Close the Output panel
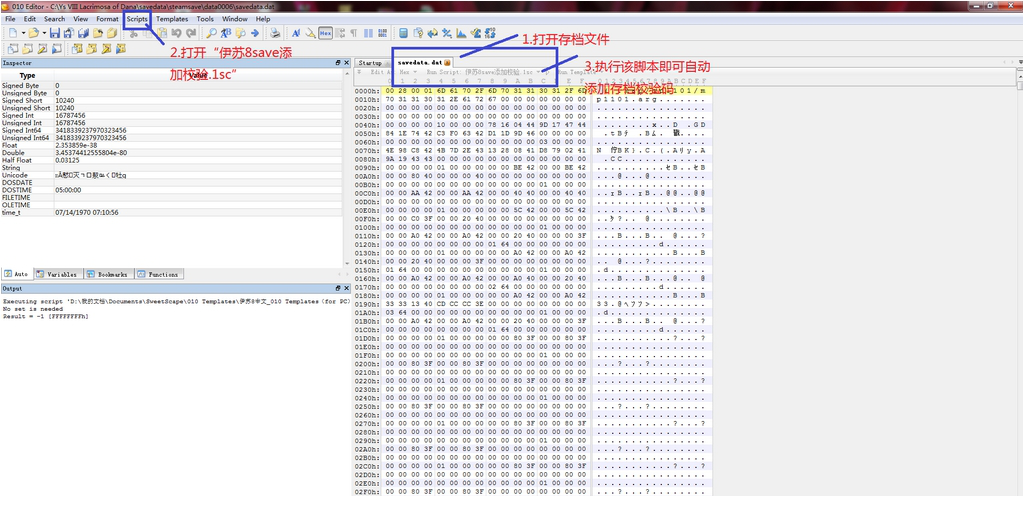1023x515 pixels. click(x=347, y=288)
